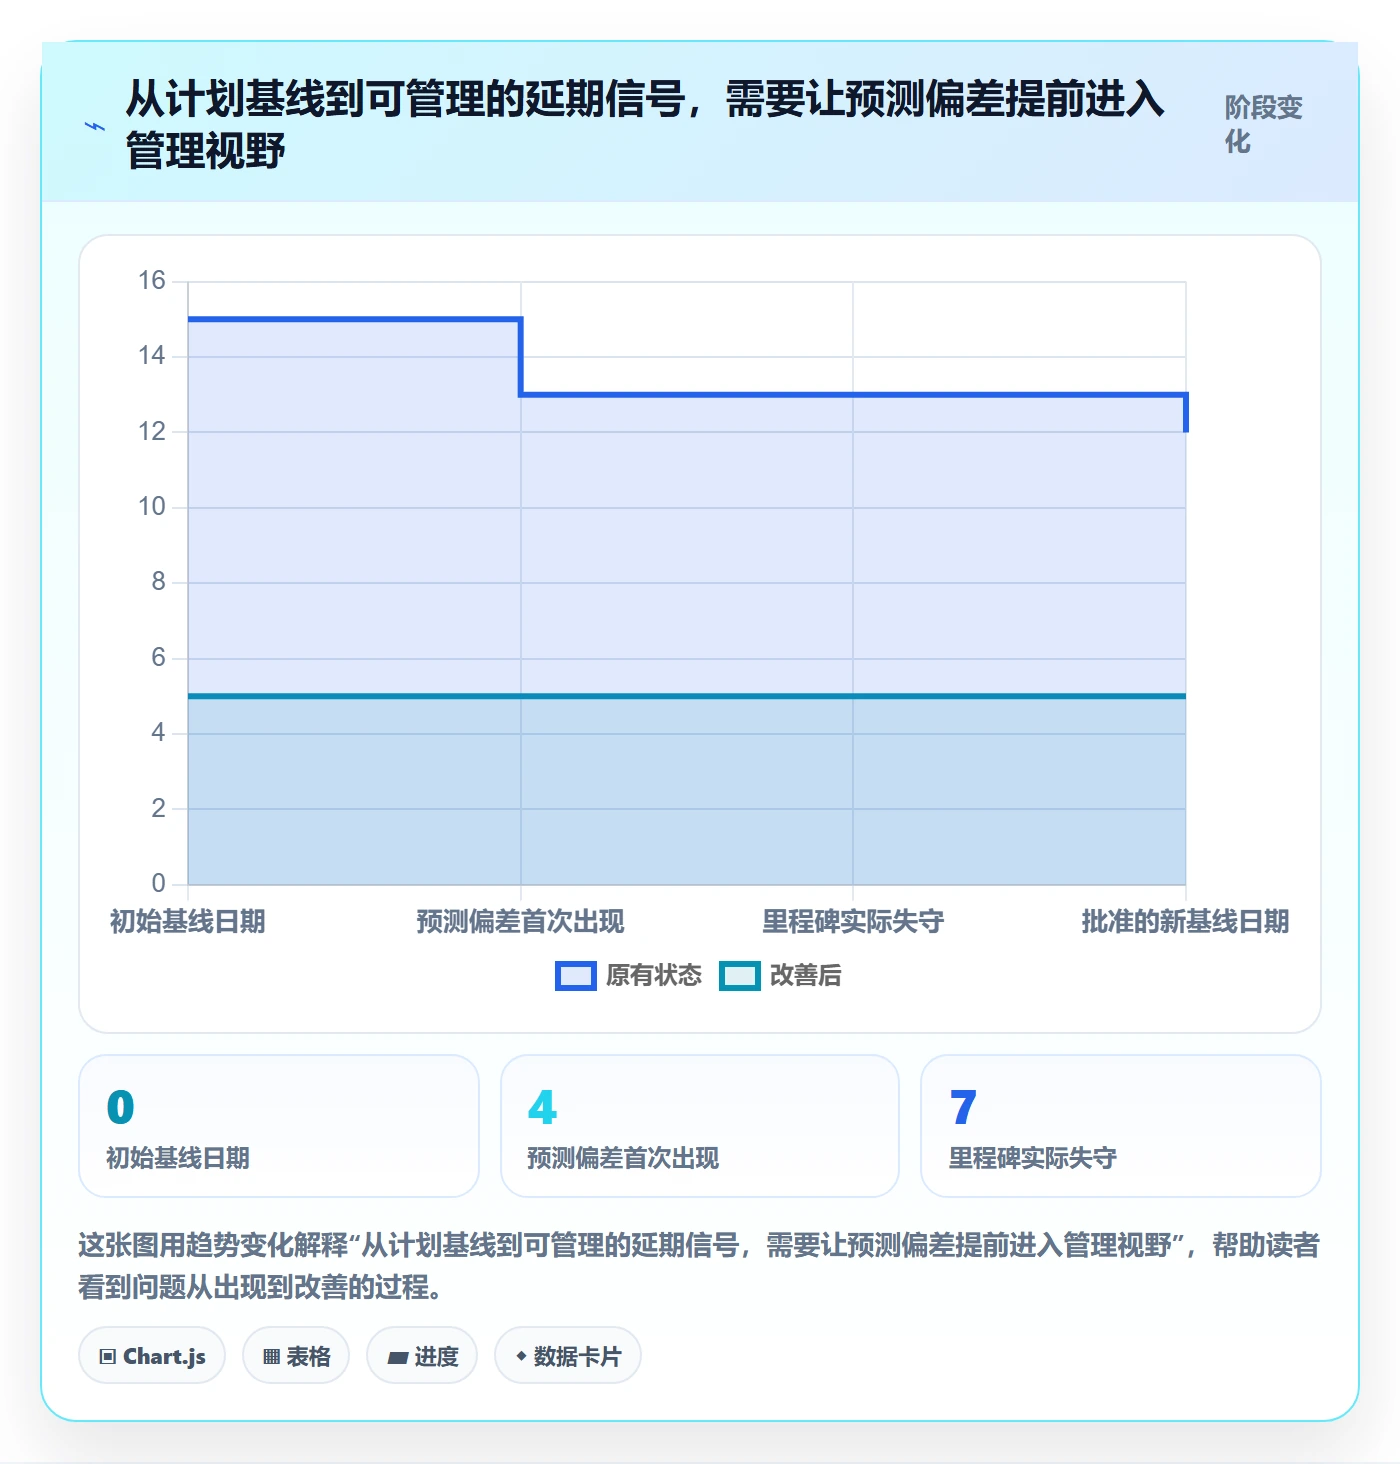The image size is (1400, 1464).
Task: Click the y-axis tick label 2
Action: (x=158, y=809)
